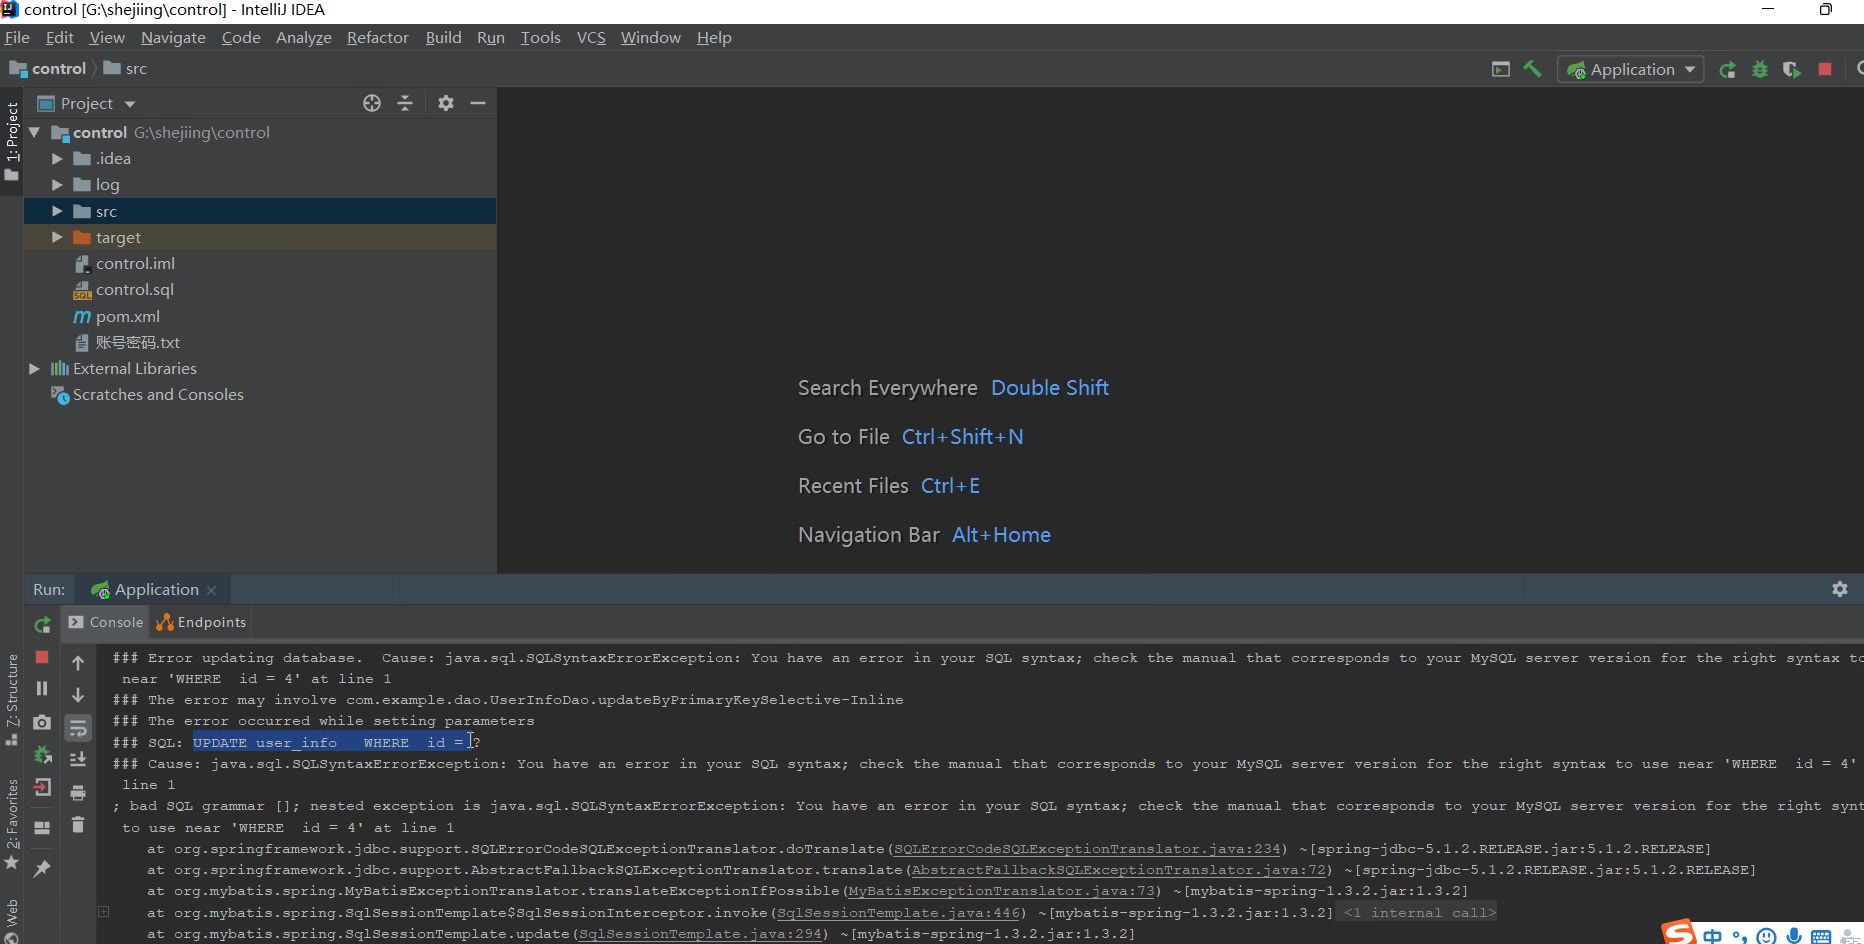The height and width of the screenshot is (944, 1864).
Task: Toggle scroll to end of console
Action: tap(78, 760)
